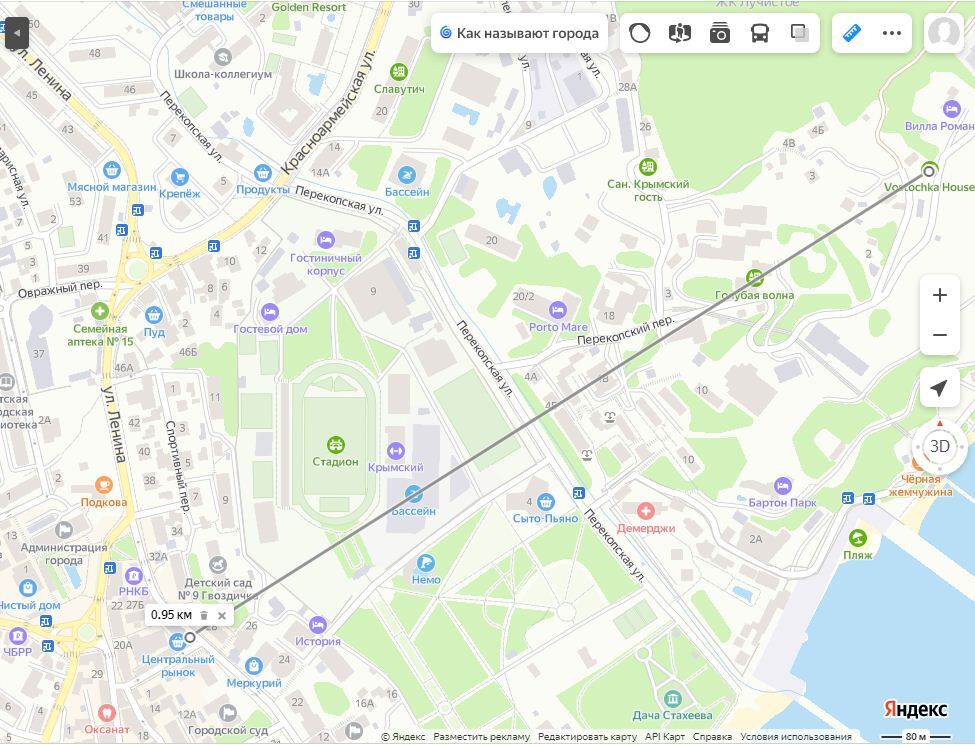Click the Стадион map marker icon
This screenshot has width=975, height=745.
pos(335,444)
